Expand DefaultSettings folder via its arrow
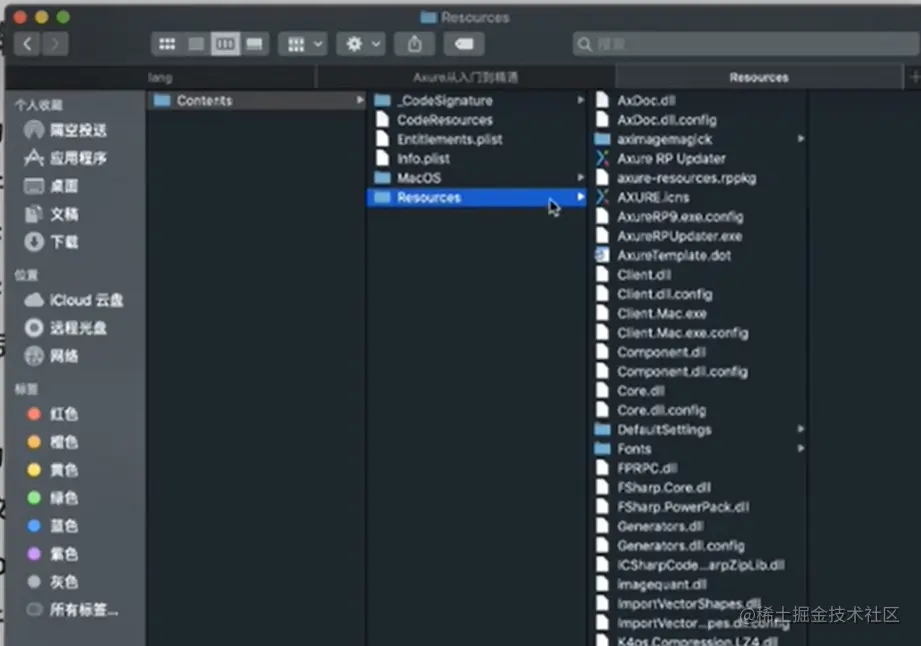Screen dimensions: 921x646 tap(801, 429)
